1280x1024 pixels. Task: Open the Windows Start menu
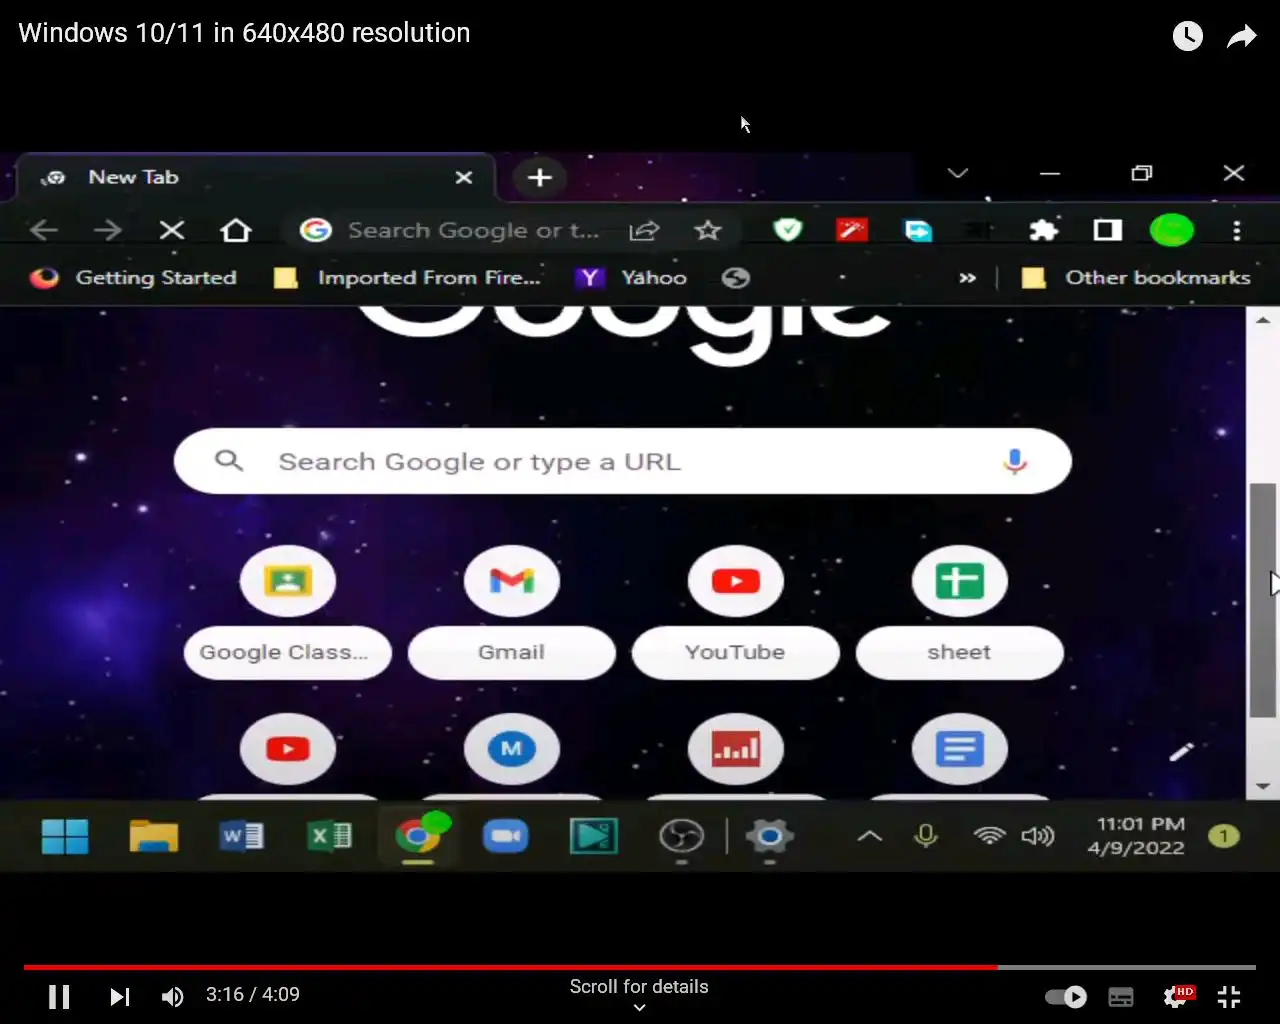[x=65, y=836]
